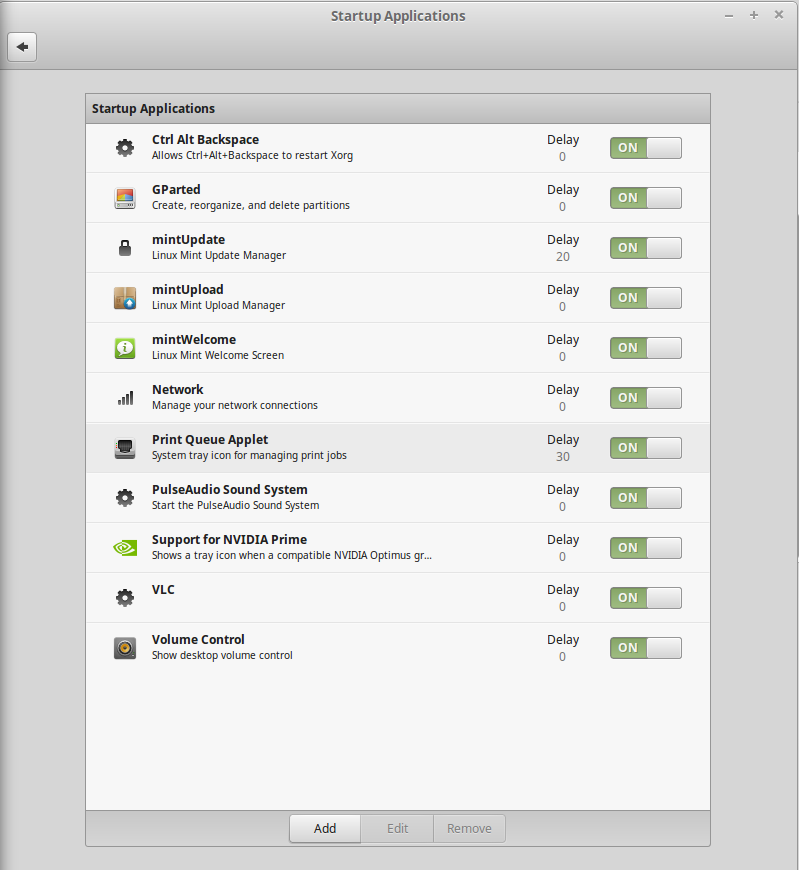The image size is (799, 870).
Task: Click the mintWelcome green chat icon
Action: (x=124, y=348)
